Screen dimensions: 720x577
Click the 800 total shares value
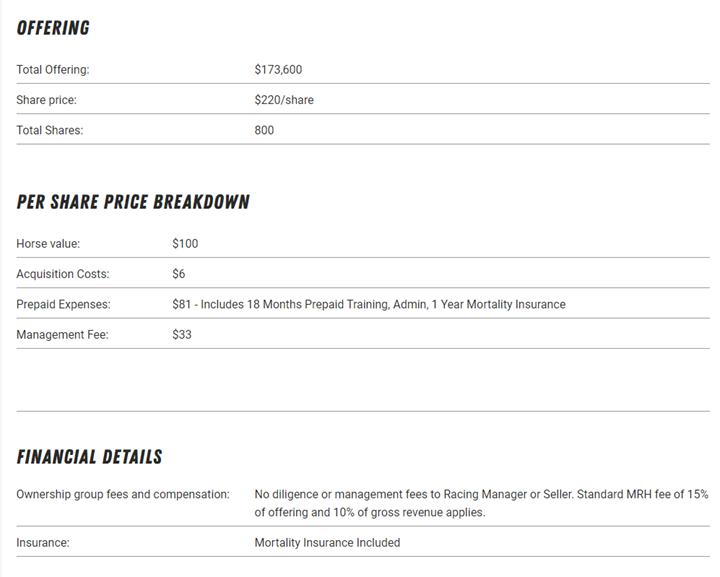pyautogui.click(x=264, y=130)
